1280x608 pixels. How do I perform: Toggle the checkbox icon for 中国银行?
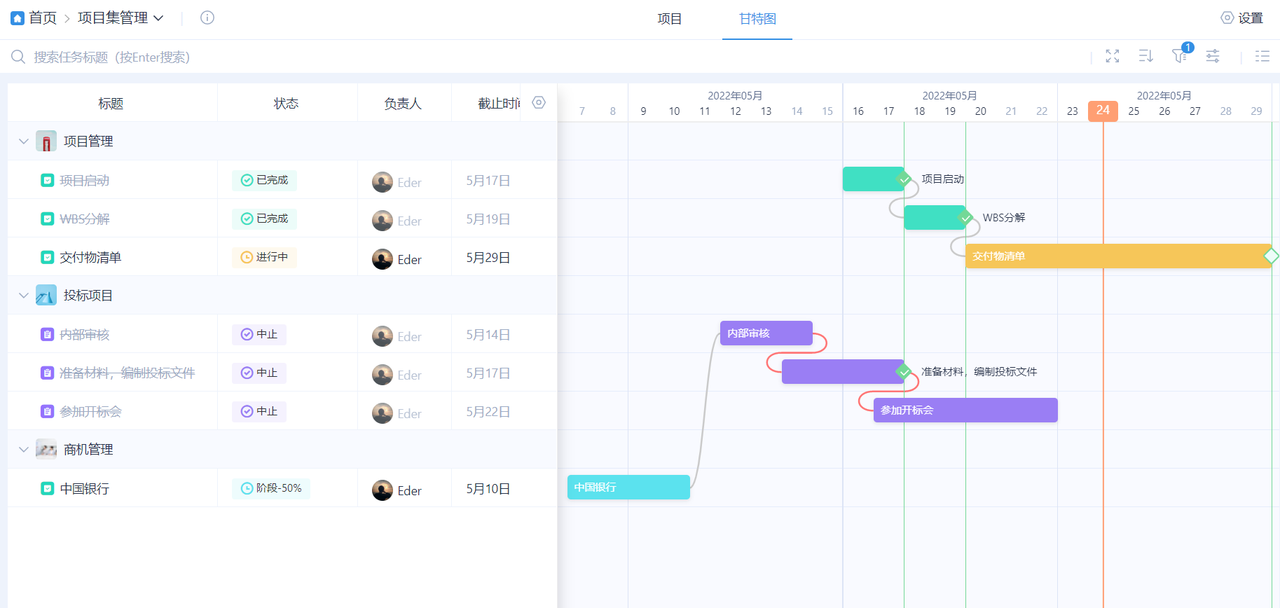coord(47,489)
